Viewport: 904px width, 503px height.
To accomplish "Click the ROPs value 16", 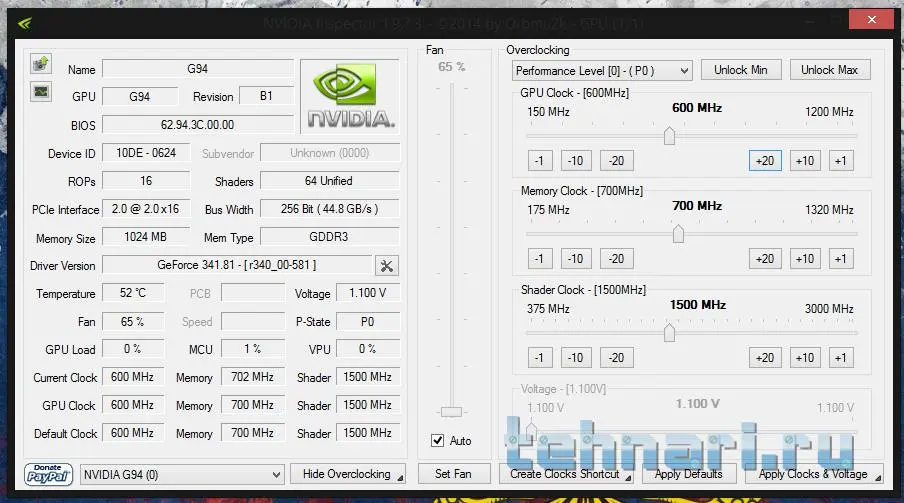I will click(146, 181).
